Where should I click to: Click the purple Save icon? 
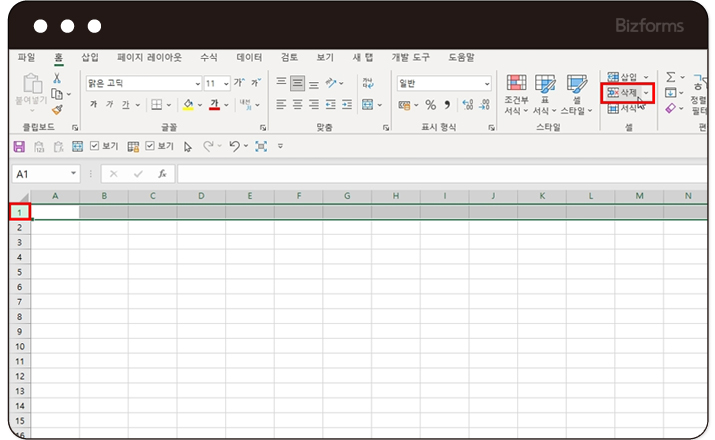(x=18, y=146)
